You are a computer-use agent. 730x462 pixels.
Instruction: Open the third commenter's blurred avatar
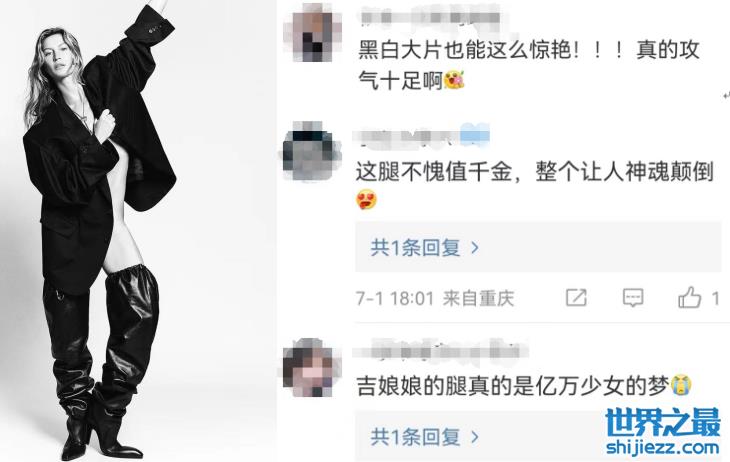(x=311, y=367)
